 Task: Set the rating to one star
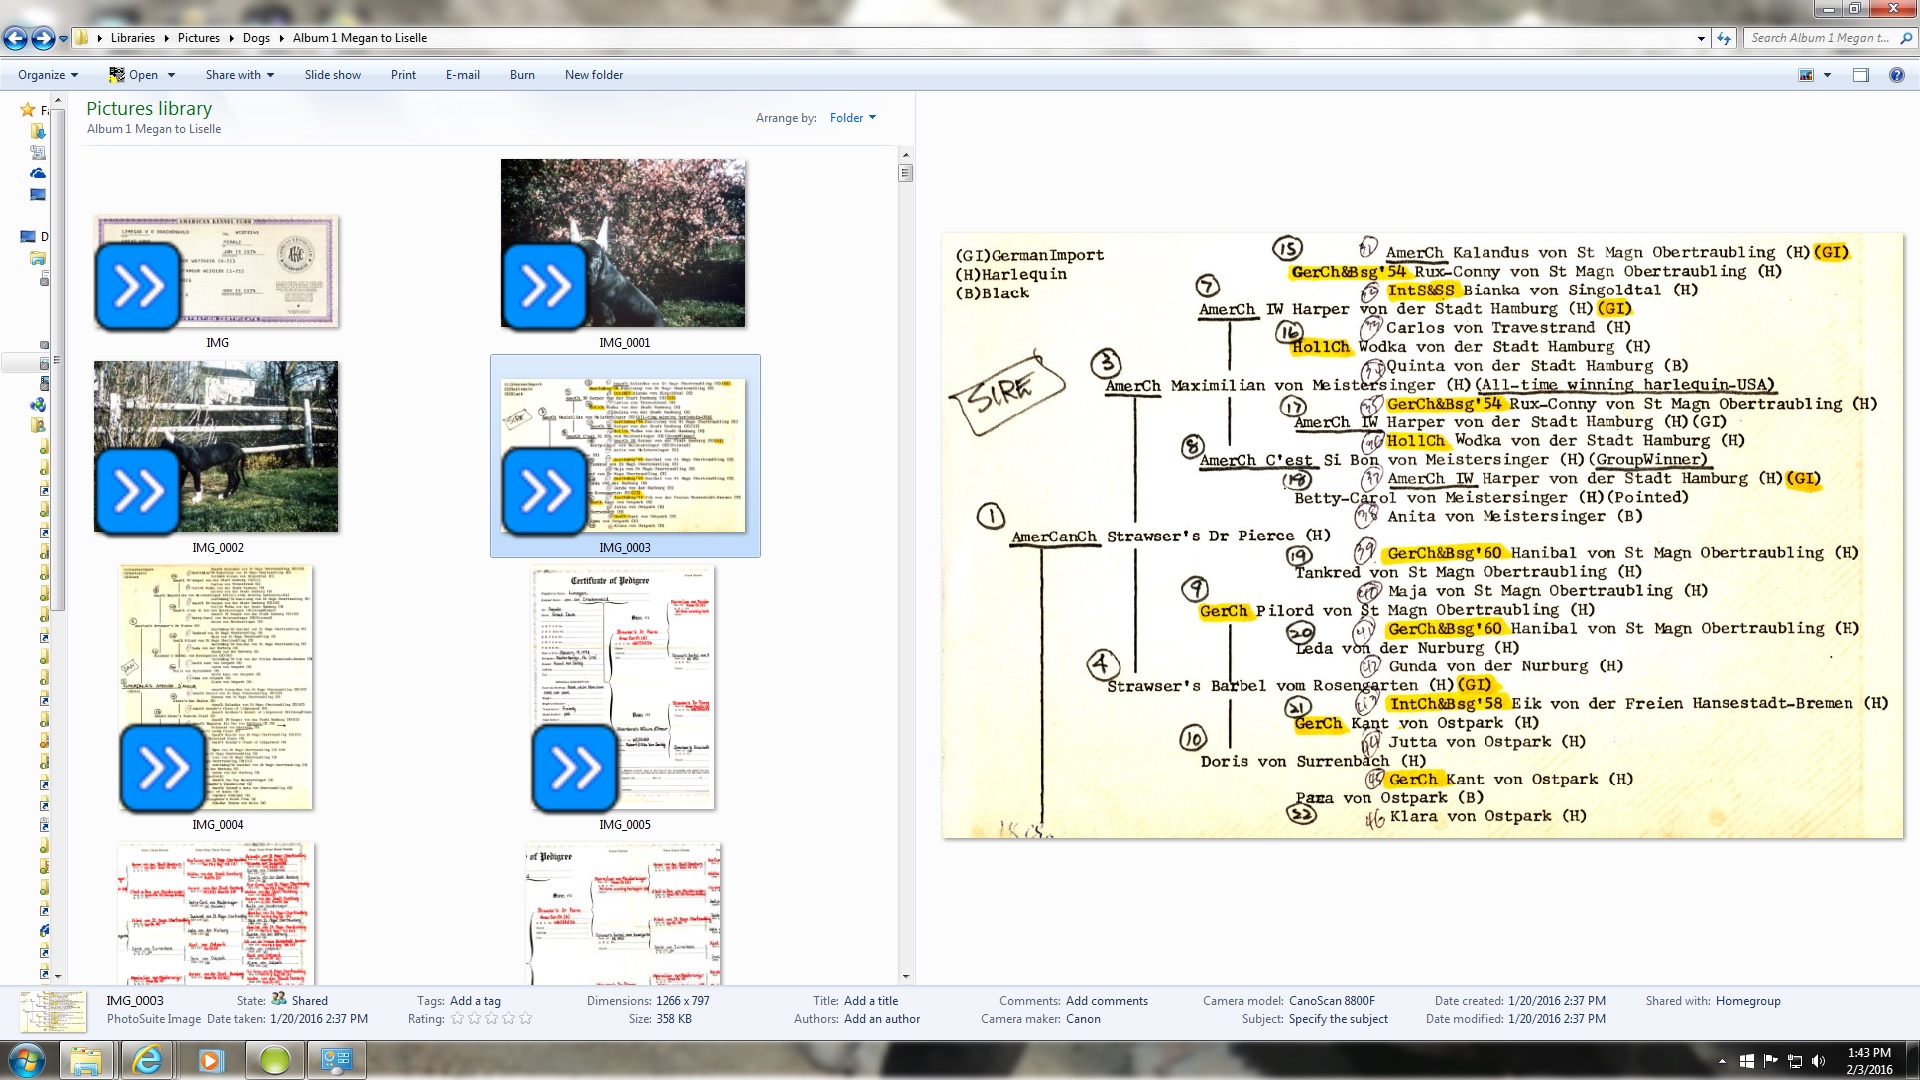(457, 1019)
